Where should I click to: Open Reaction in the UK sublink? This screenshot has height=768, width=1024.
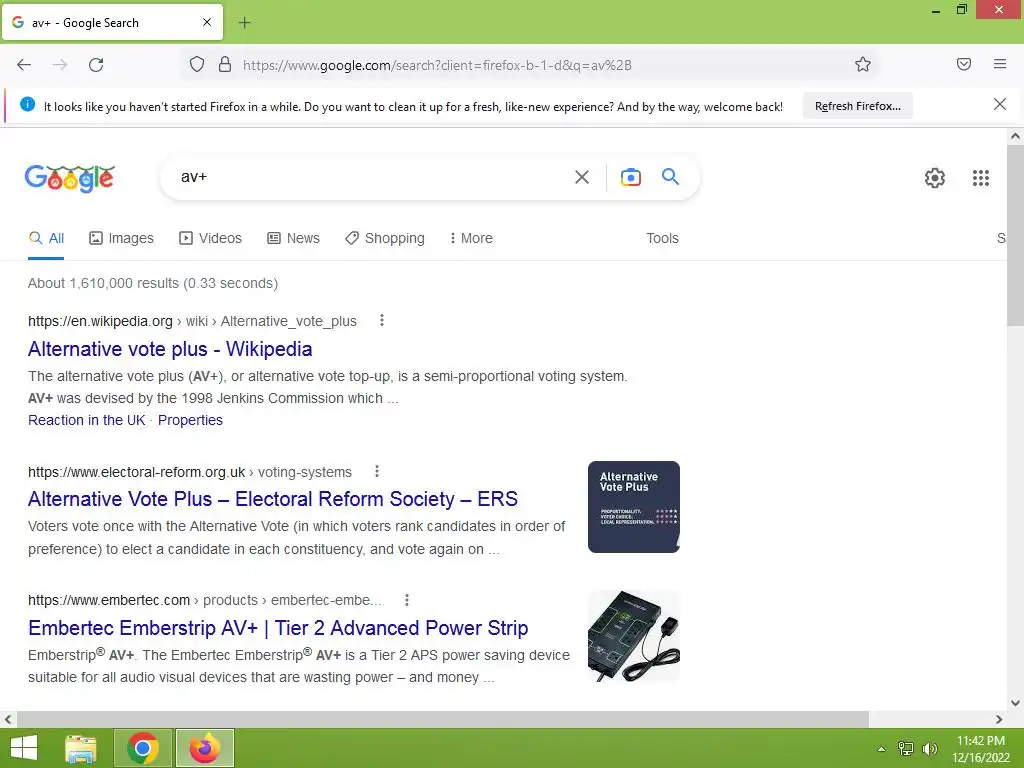(x=87, y=420)
